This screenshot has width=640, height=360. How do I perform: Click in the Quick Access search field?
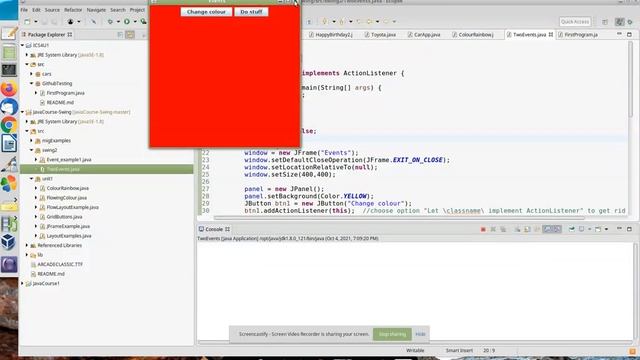(x=575, y=22)
